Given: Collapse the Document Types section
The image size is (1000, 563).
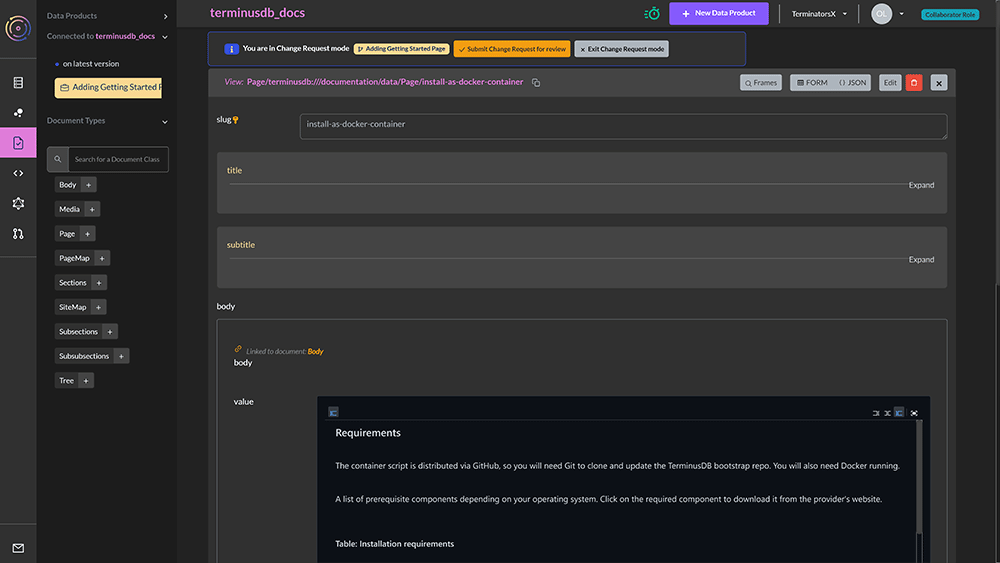Looking at the screenshot, I should point(165,122).
